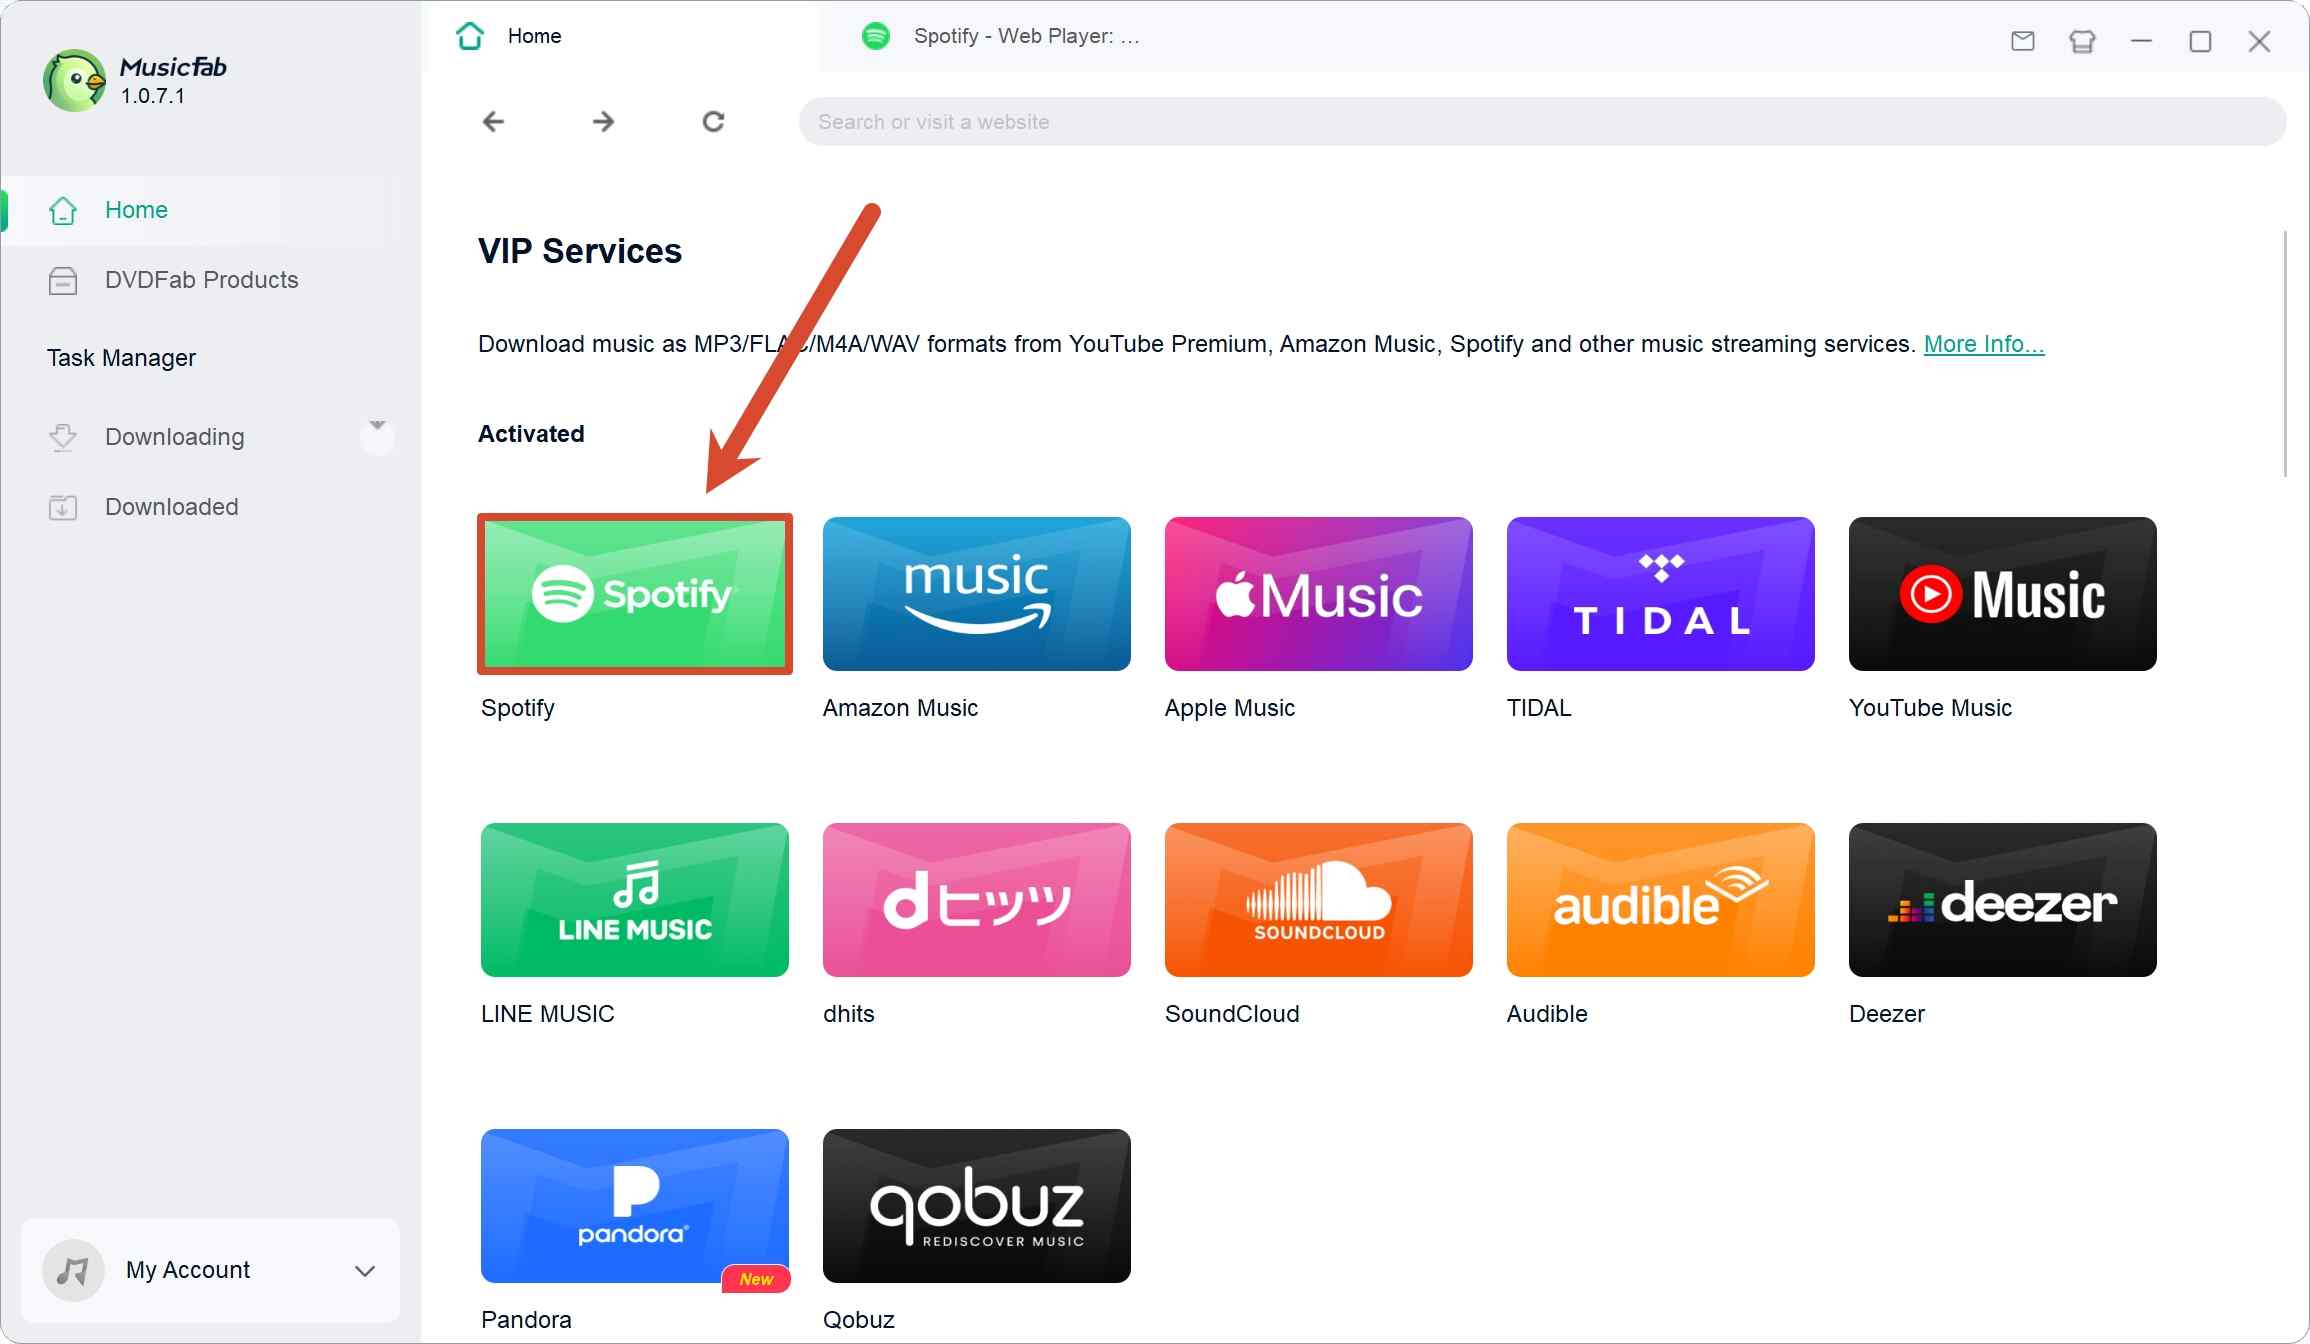Click the TIDAL label text

point(1539,708)
